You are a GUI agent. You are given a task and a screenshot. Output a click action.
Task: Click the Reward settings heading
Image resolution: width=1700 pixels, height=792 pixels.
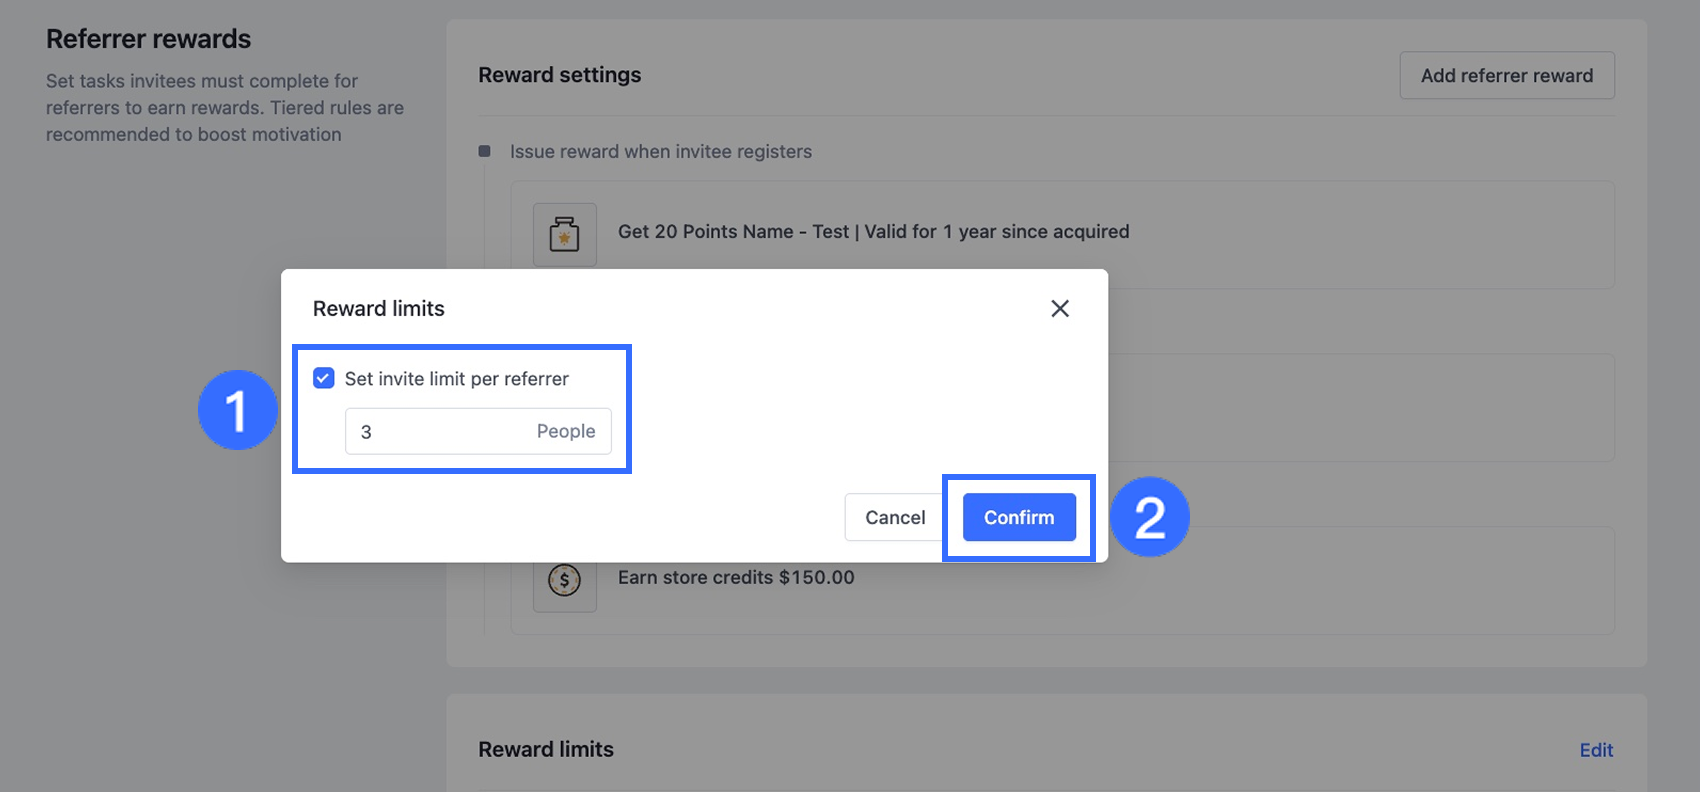coord(559,75)
